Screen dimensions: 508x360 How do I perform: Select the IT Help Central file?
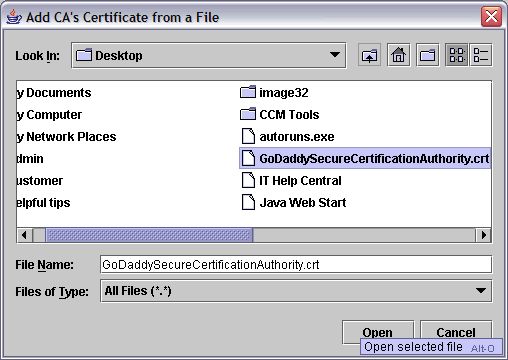click(291, 180)
